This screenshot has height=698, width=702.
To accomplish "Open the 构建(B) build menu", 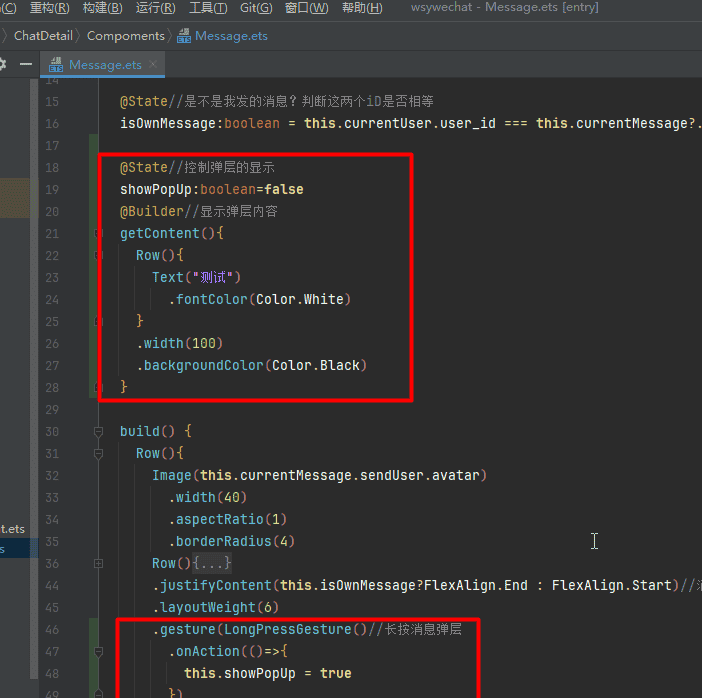I will [102, 8].
